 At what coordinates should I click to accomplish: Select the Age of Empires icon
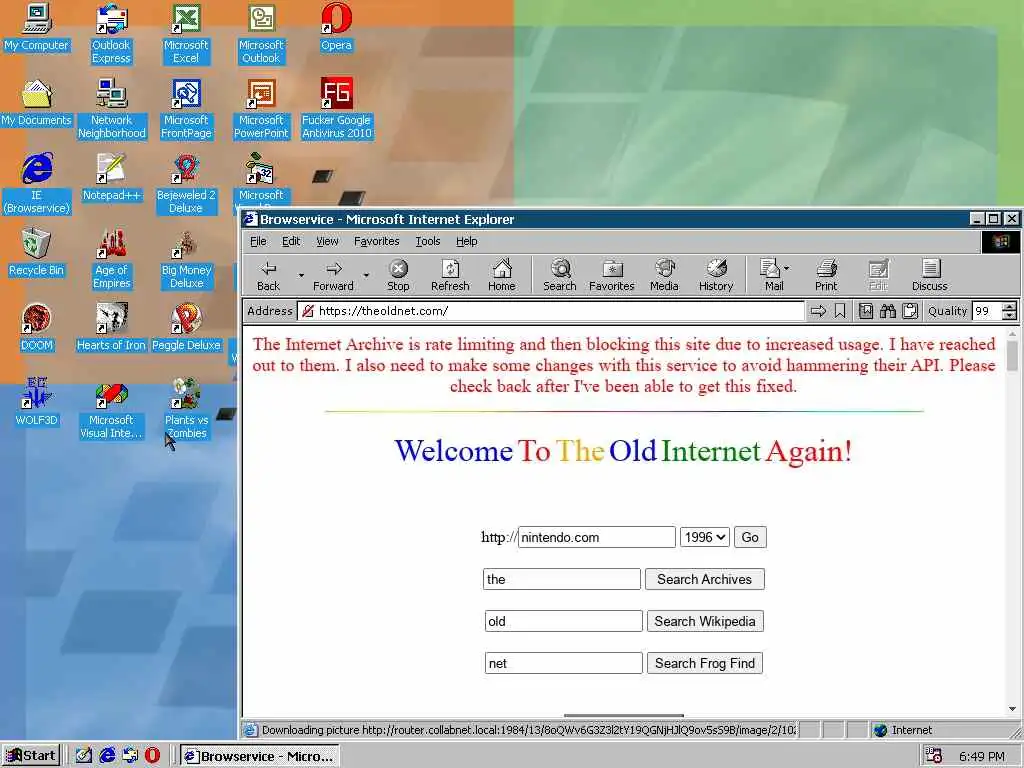[x=112, y=259]
